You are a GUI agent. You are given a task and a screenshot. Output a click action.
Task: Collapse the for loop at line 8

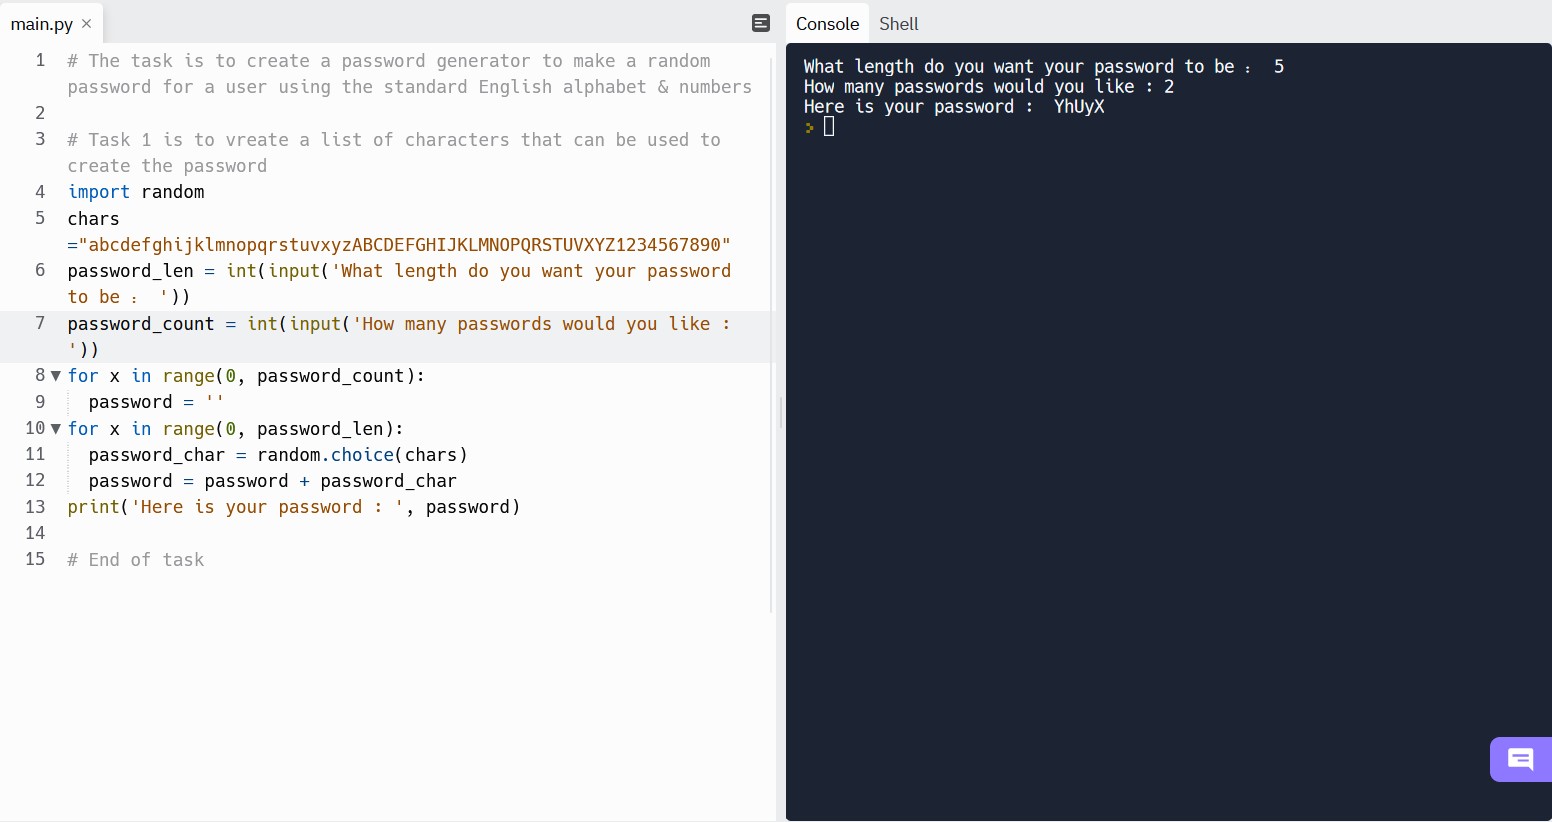56,376
